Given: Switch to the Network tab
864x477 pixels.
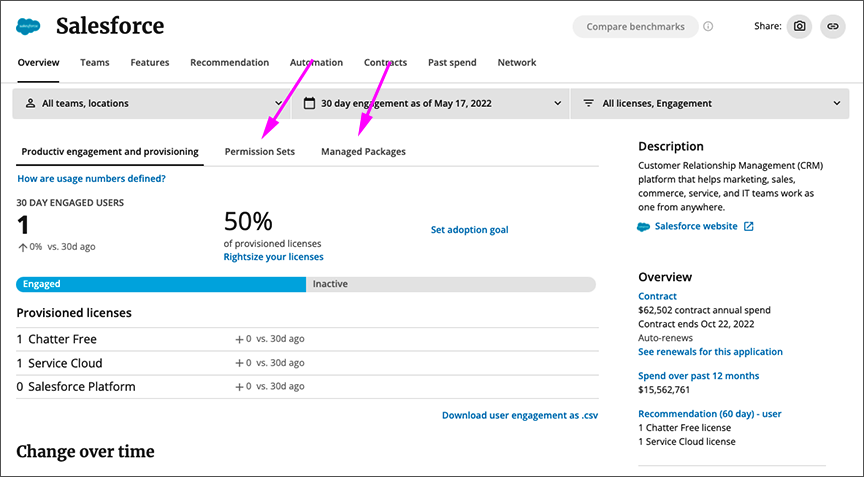Looking at the screenshot, I should 517,62.
